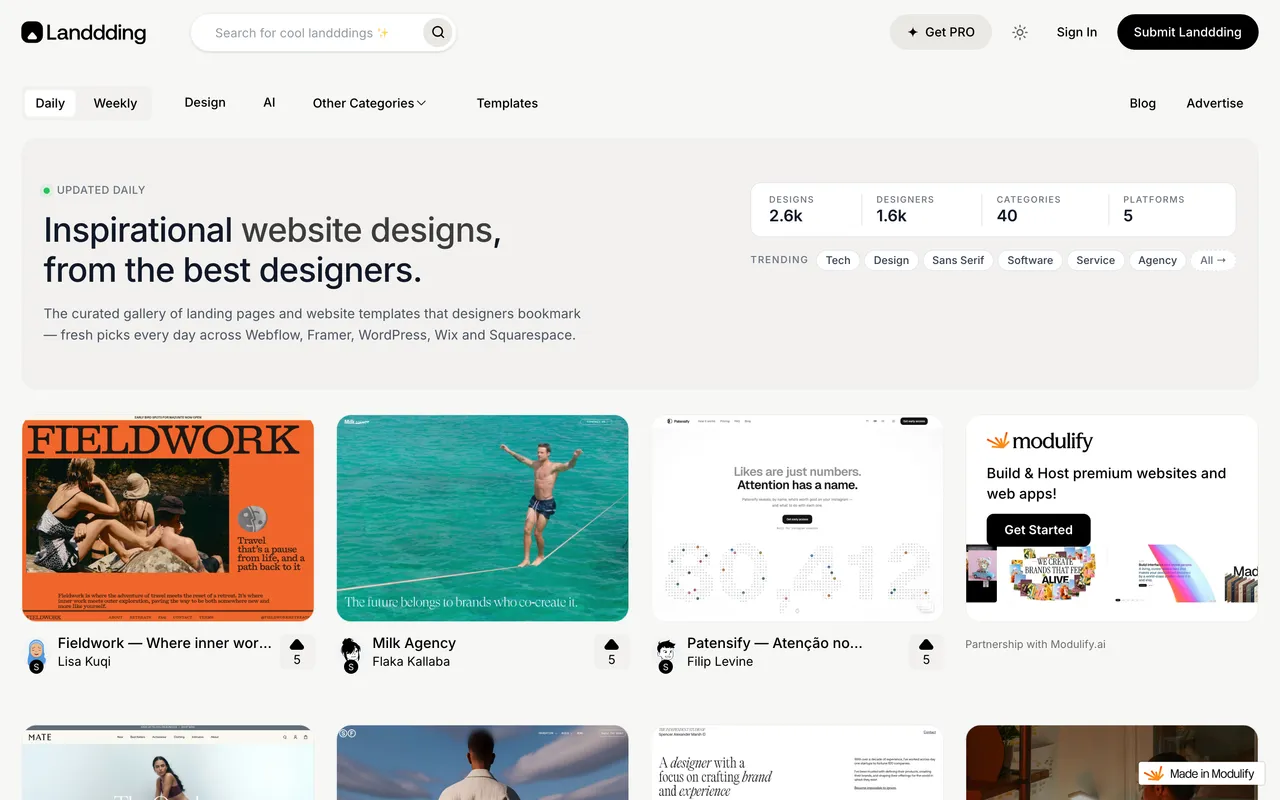The width and height of the screenshot is (1280, 800).
Task: Open Lisa Kuqi's avatar
Action: 36,655
